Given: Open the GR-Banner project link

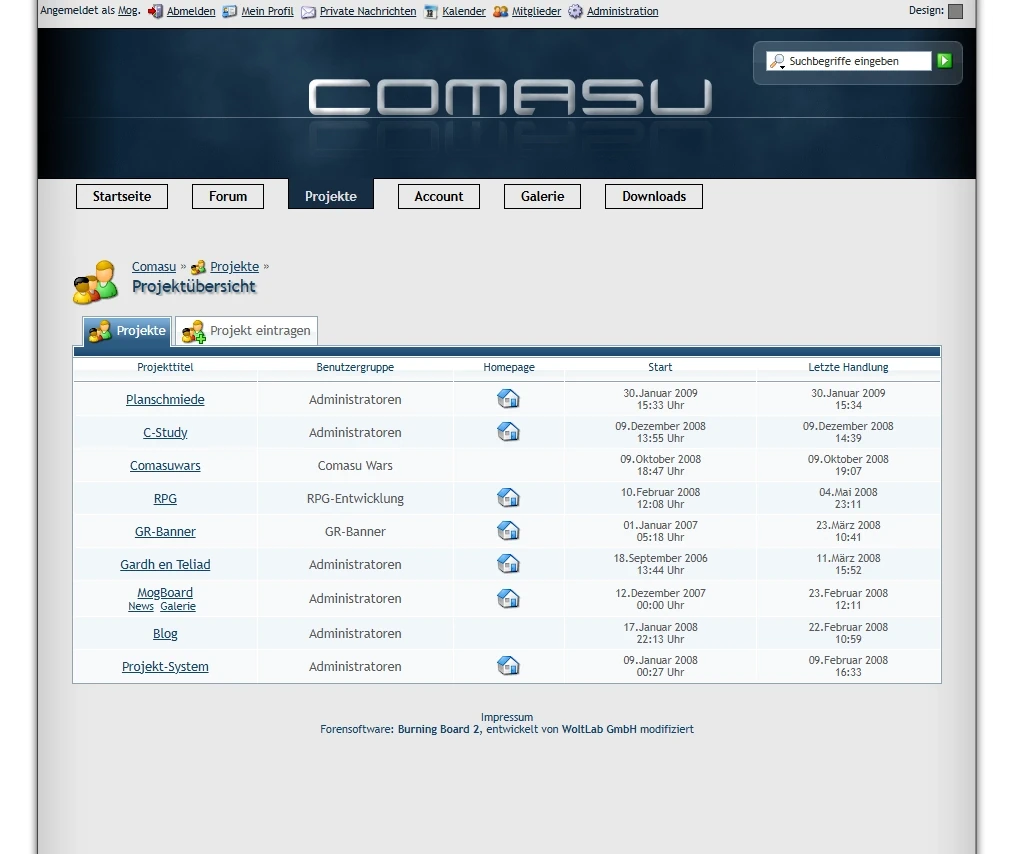Looking at the screenshot, I should point(165,532).
